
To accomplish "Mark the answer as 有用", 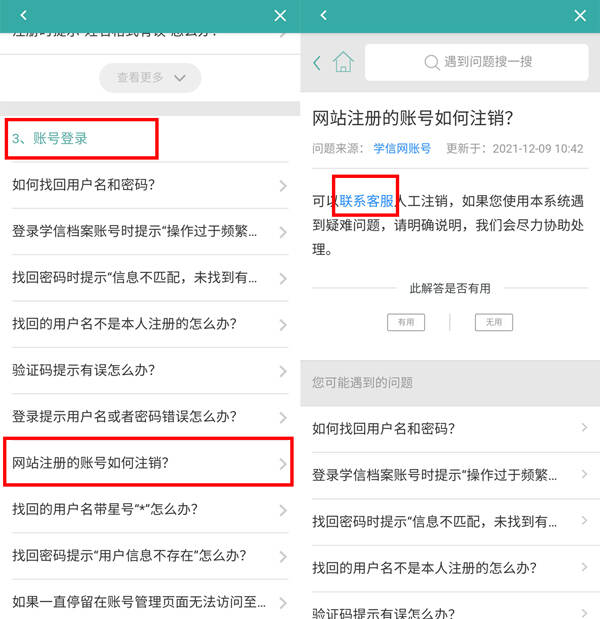I will (x=406, y=322).
